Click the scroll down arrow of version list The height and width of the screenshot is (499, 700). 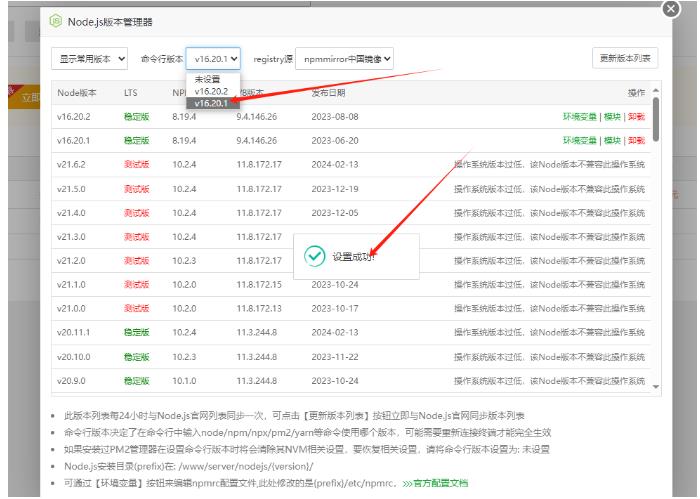tap(655, 387)
